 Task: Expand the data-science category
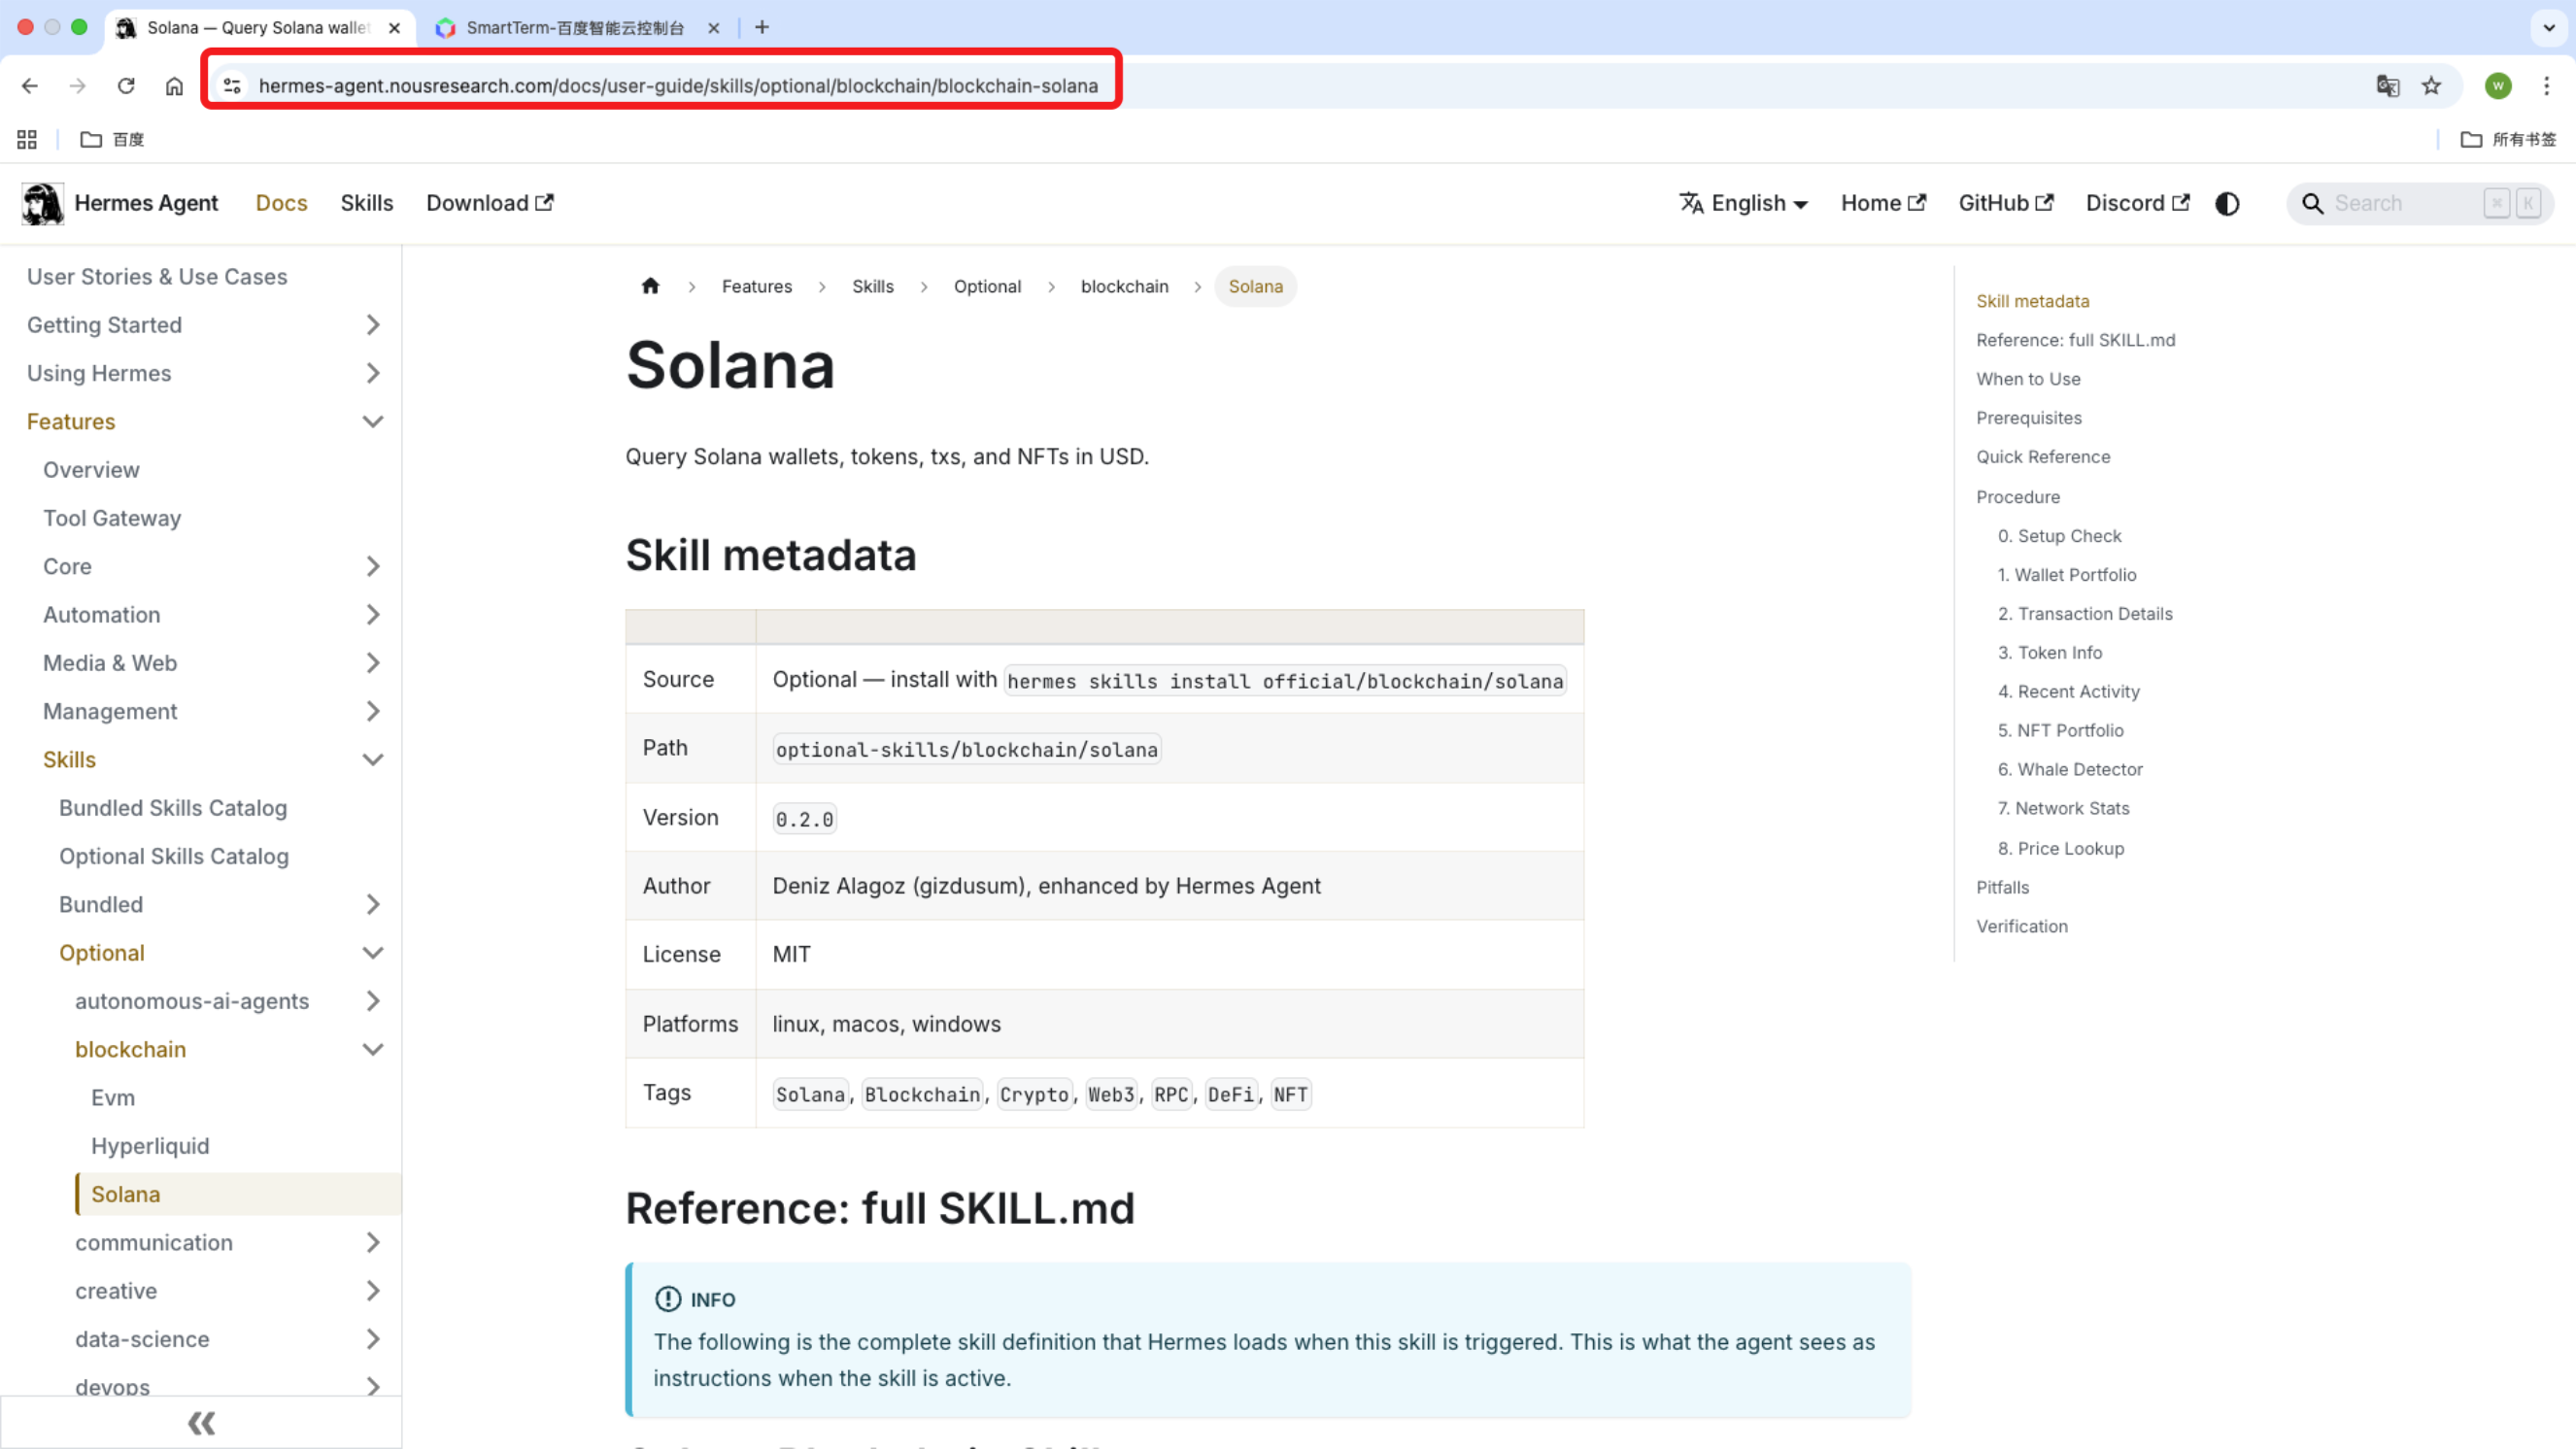[x=373, y=1339]
